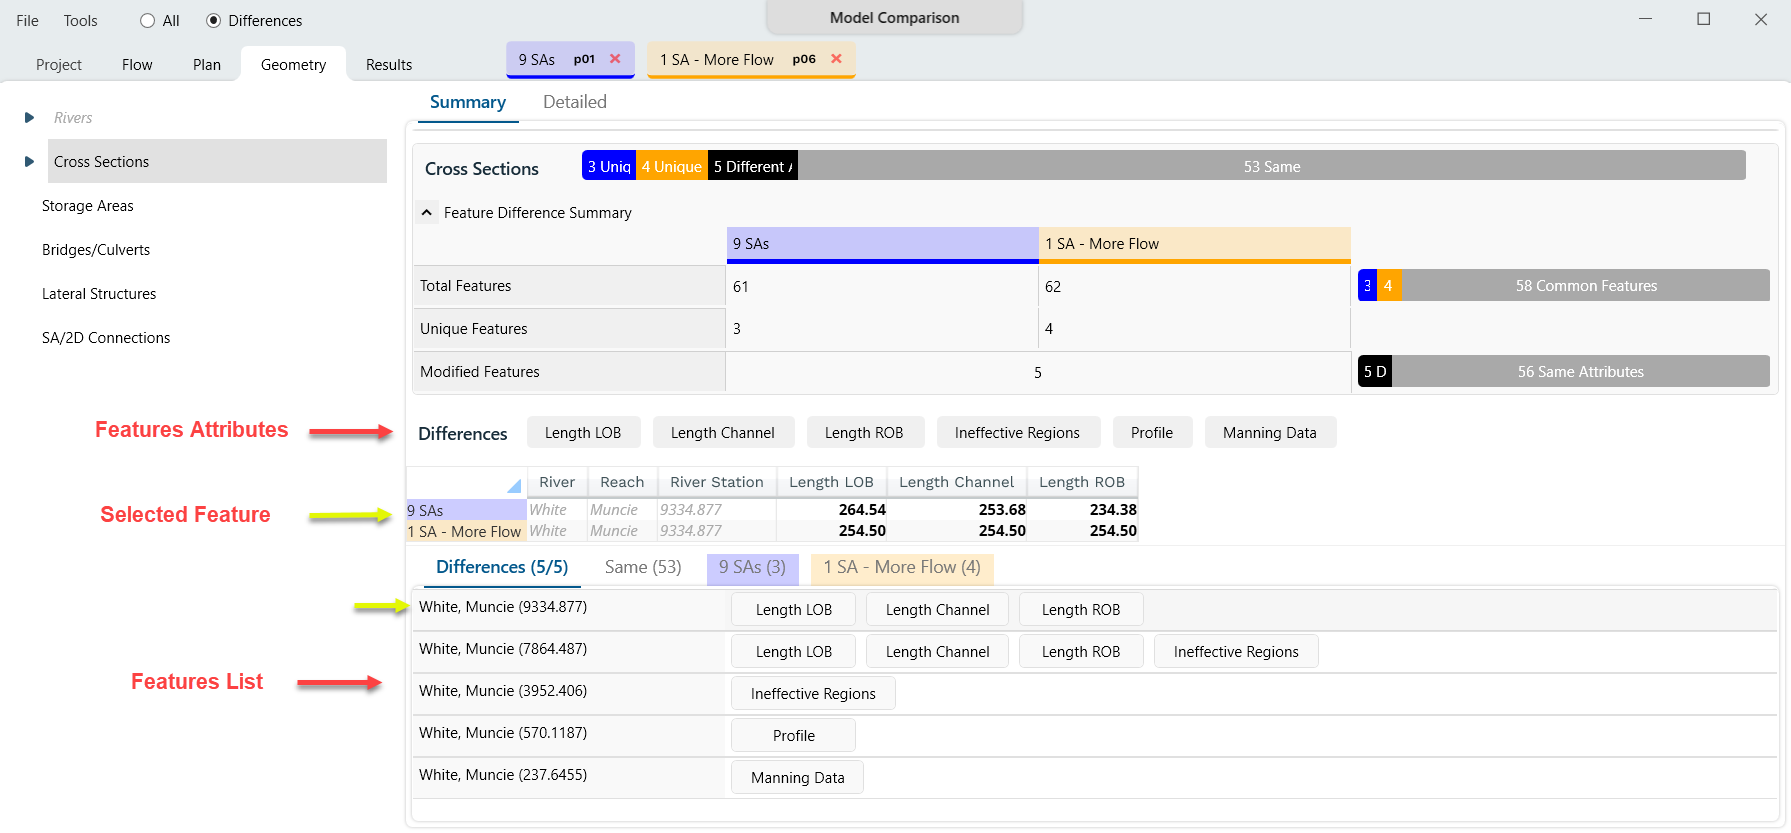This screenshot has height=833, width=1791.
Task: Click the Ineffective Regions differences filter button
Action: coord(1017,433)
